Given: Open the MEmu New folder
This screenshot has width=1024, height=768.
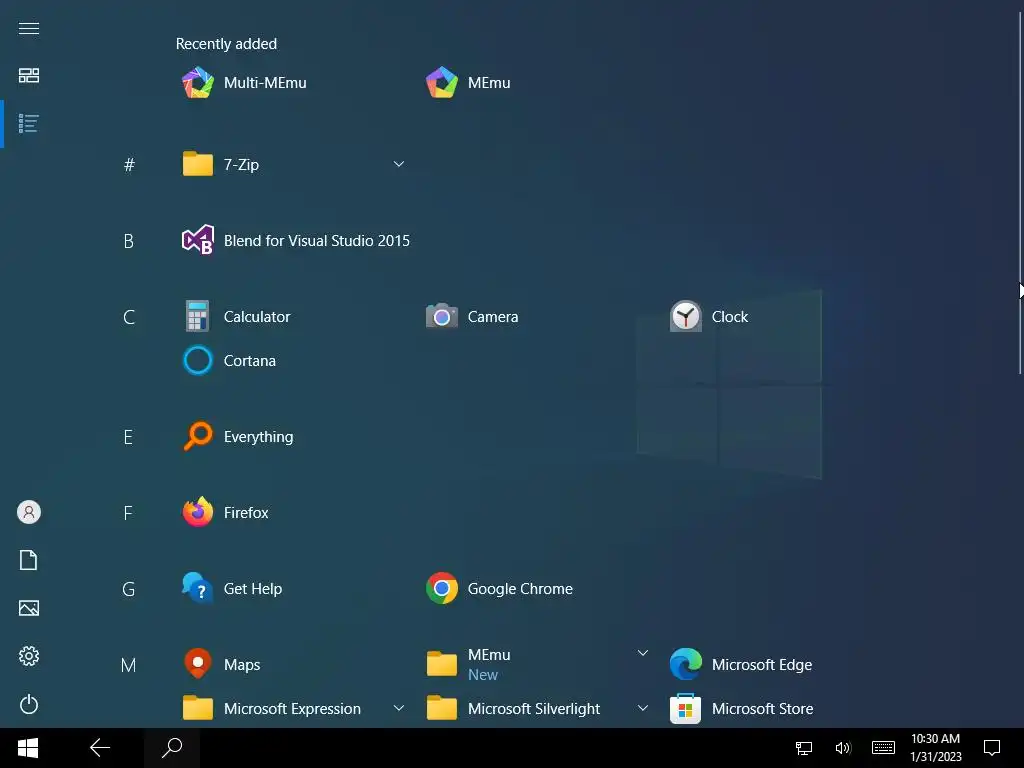Looking at the screenshot, I should click(x=468, y=665).
